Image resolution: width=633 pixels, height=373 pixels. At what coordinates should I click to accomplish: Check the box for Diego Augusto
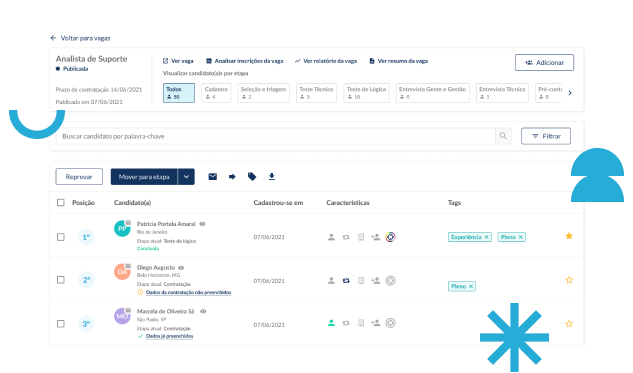point(61,280)
